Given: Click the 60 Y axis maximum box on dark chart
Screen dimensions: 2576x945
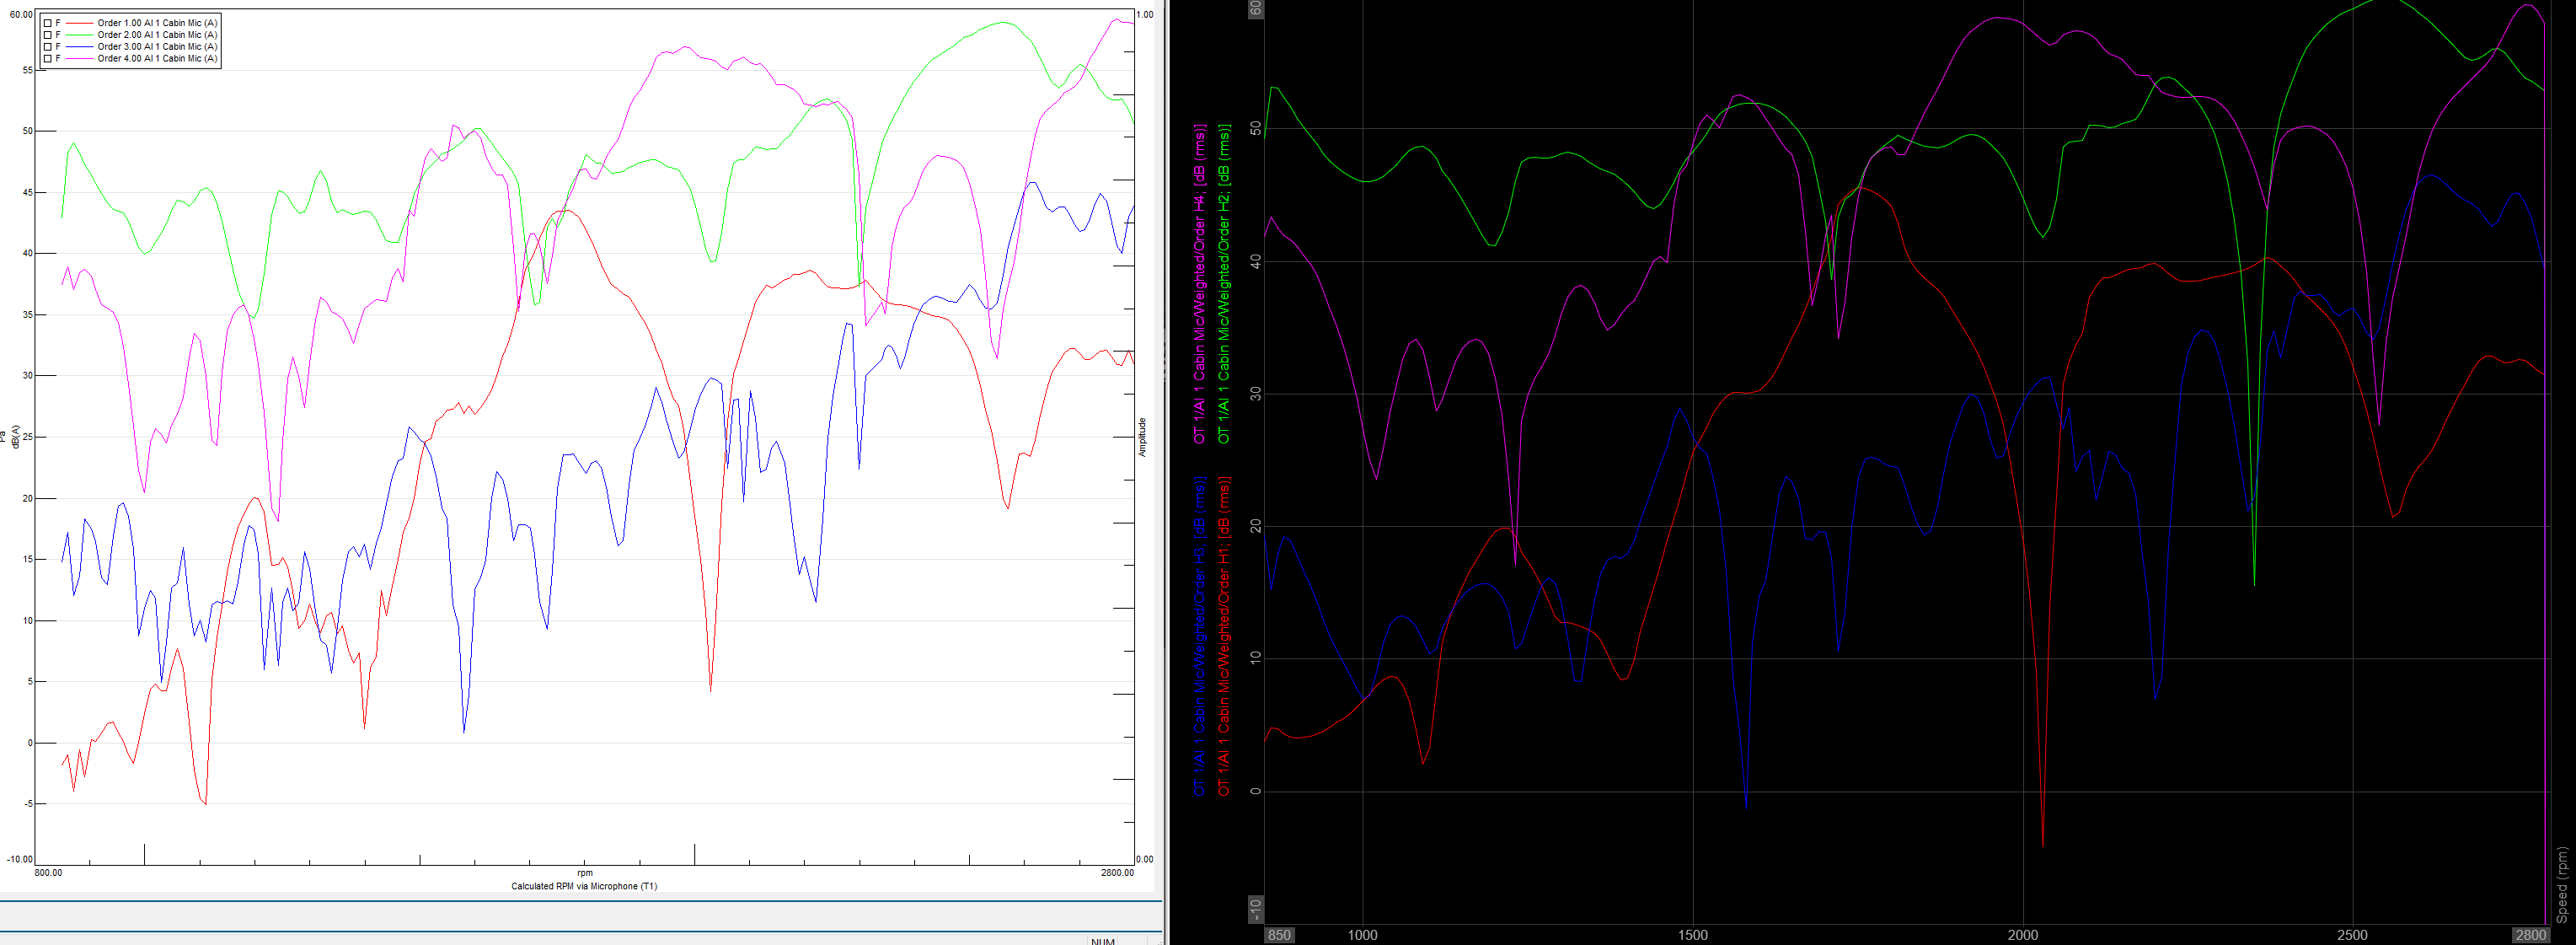Looking at the screenshot, I should click(1256, 9).
